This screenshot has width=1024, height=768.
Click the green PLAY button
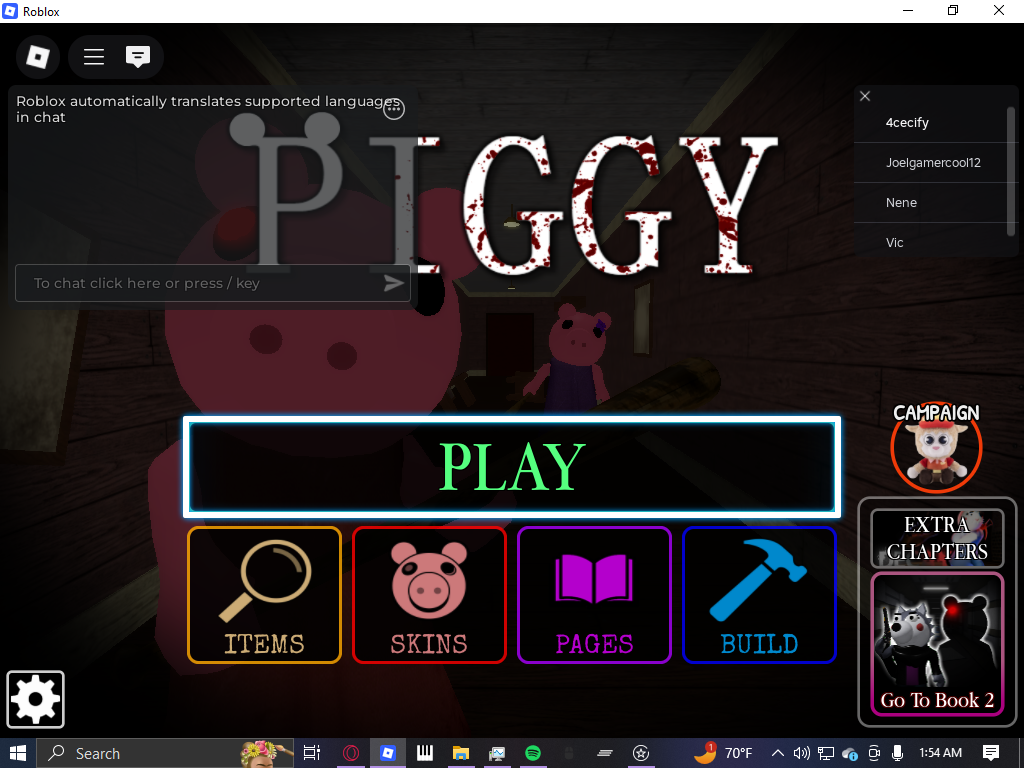click(512, 467)
